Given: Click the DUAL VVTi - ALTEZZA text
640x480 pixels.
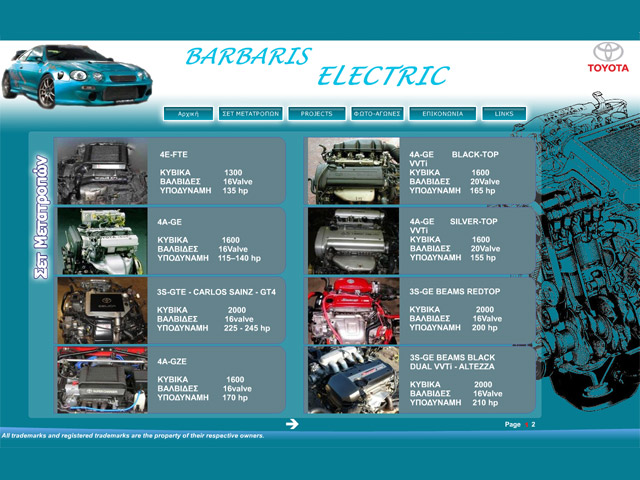Looking at the screenshot, I should click(452, 367).
